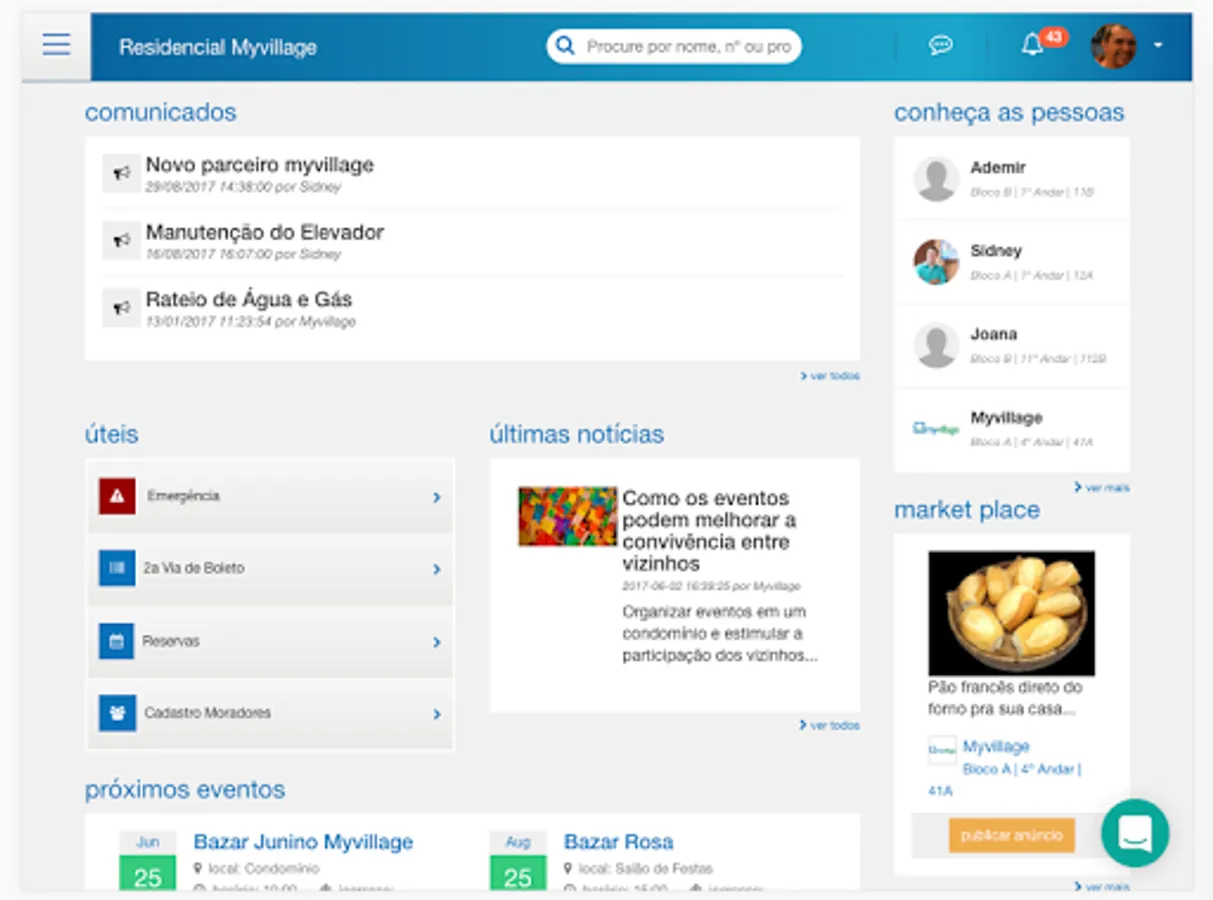This screenshot has width=1213, height=900.
Task: Click megaphone icon beside Novo parceiro myvillage
Action: coord(122,173)
